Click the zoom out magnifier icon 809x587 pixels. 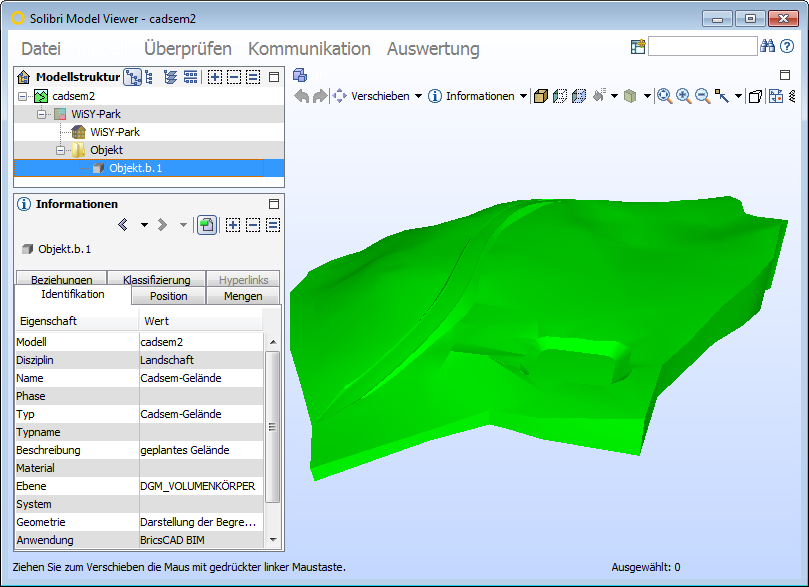click(703, 96)
